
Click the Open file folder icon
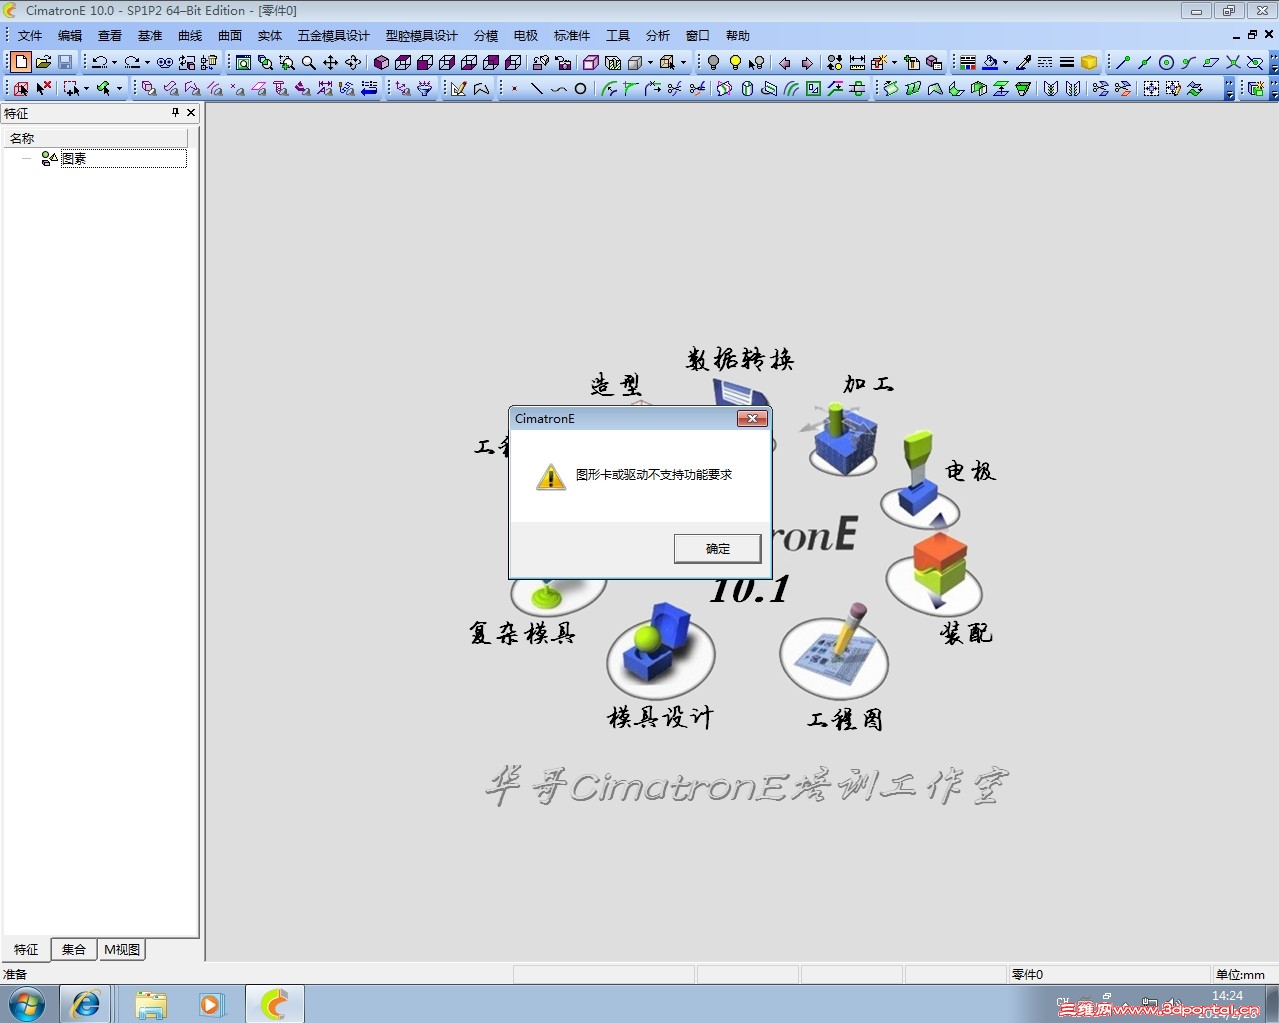43,62
